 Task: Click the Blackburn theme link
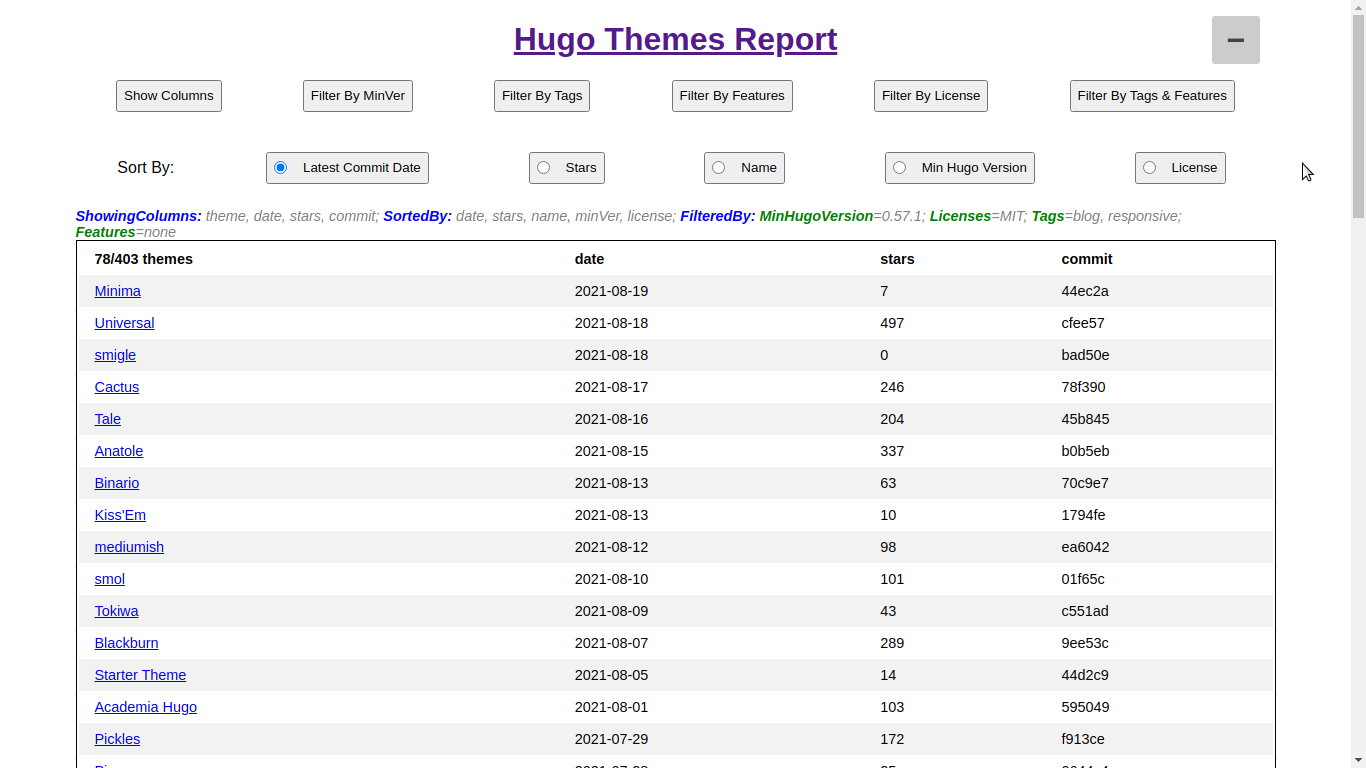(x=126, y=643)
